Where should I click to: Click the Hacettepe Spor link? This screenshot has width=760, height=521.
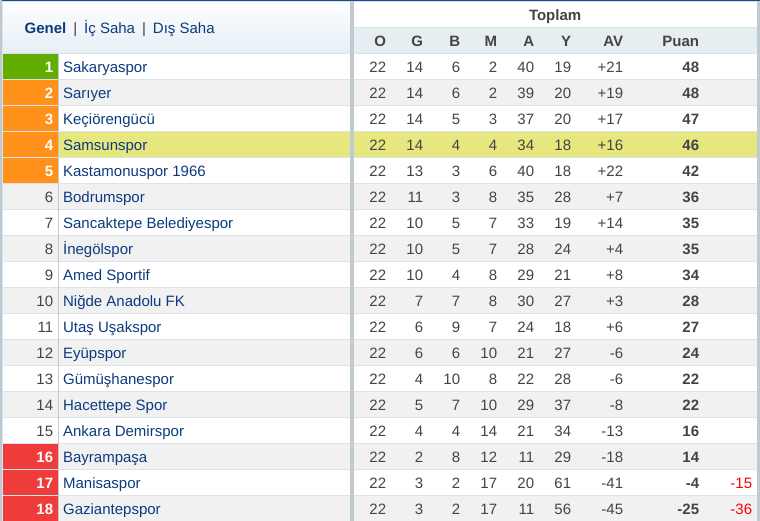115,405
